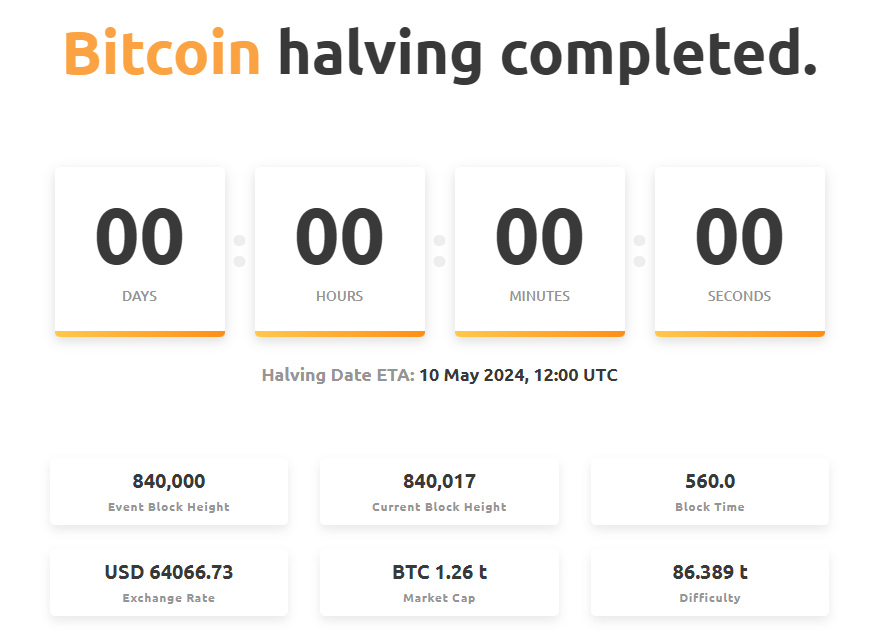Click the colon separator between hours and minutes
The height and width of the screenshot is (633, 892).
(440, 251)
